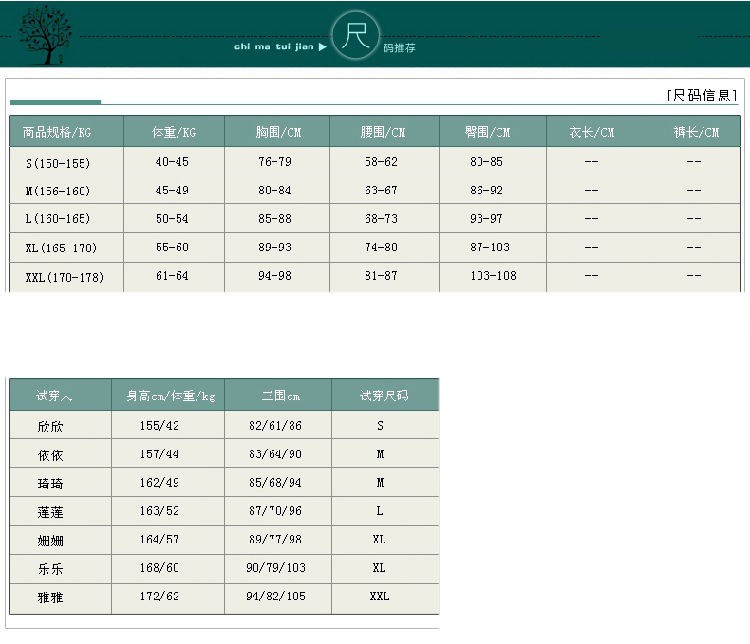
Task: Click the tree logo in the banner
Action: tap(42, 37)
